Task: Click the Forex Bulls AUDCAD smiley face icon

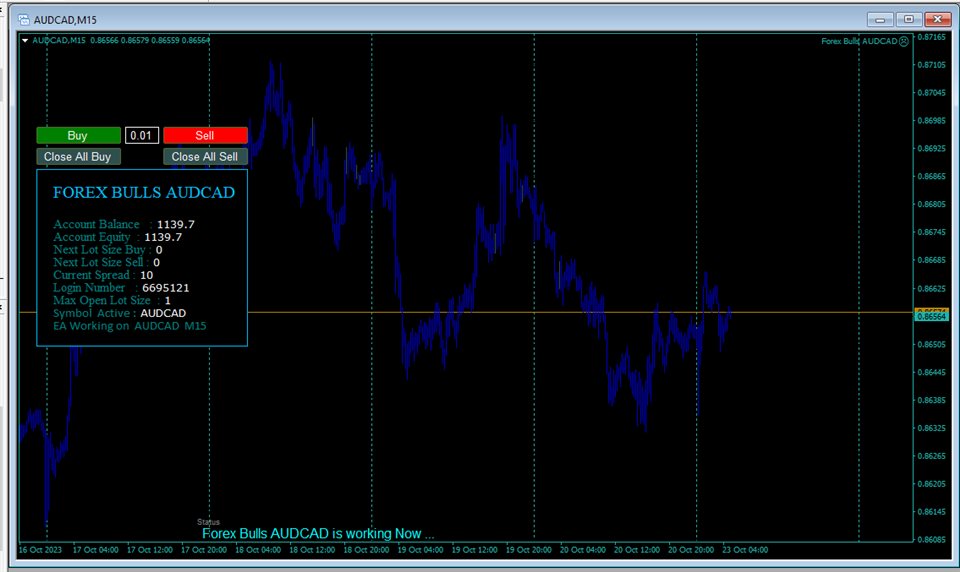Action: 904,41
